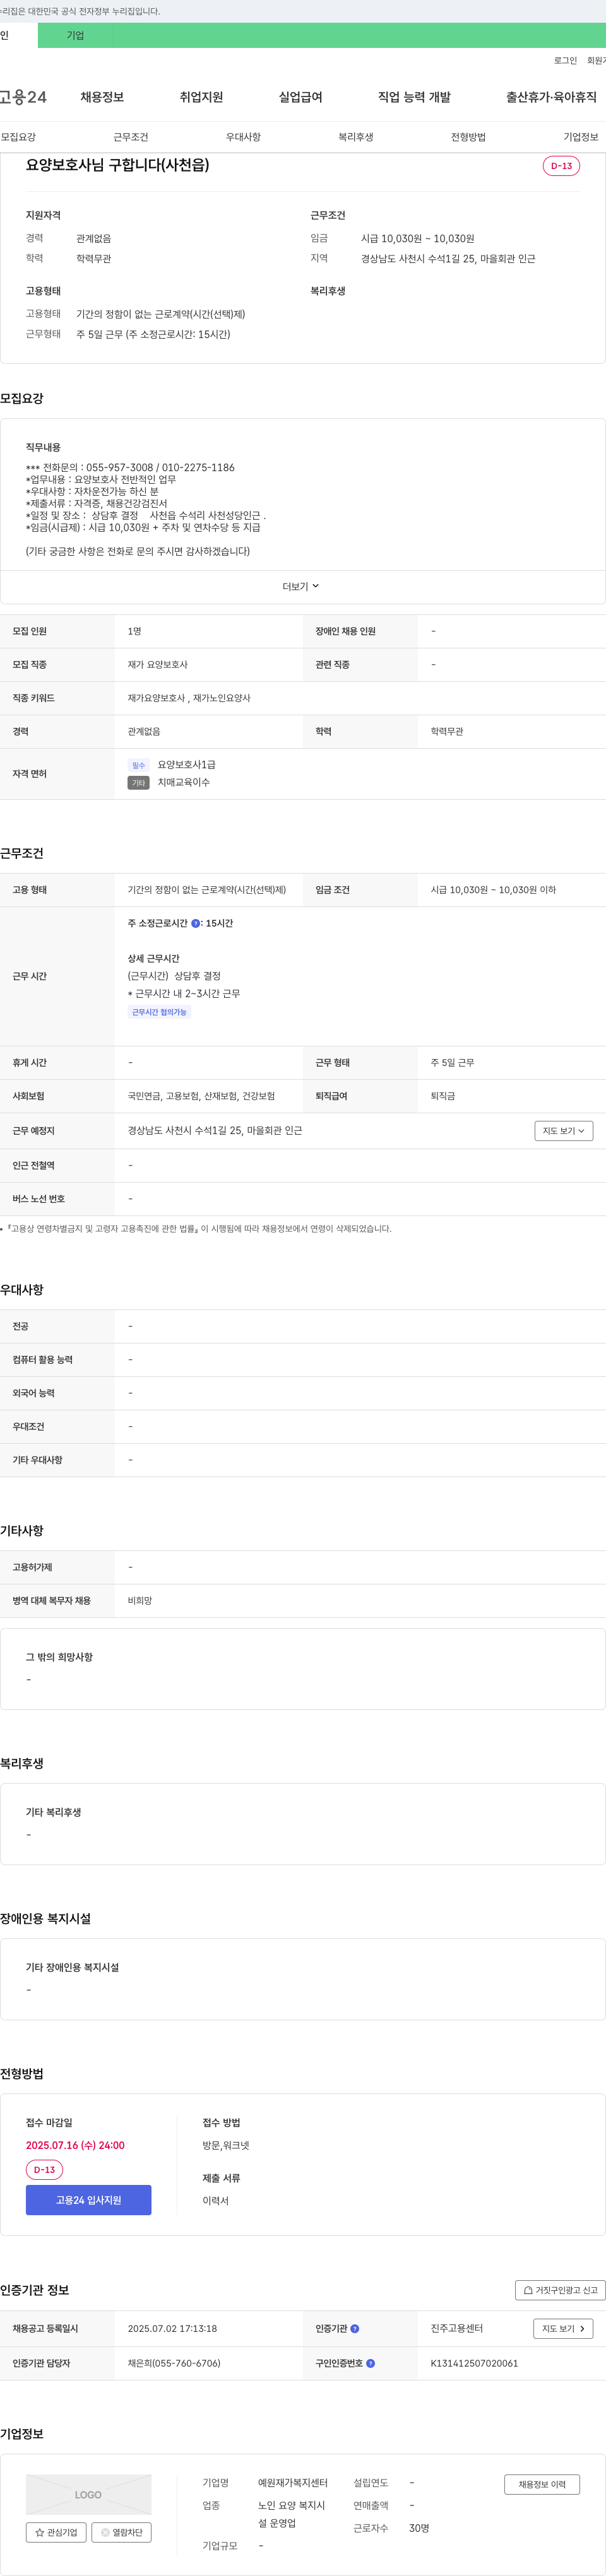
Task: Click the job title 요양보호사님 구합니다(사천읍)
Action: [x=118, y=165]
